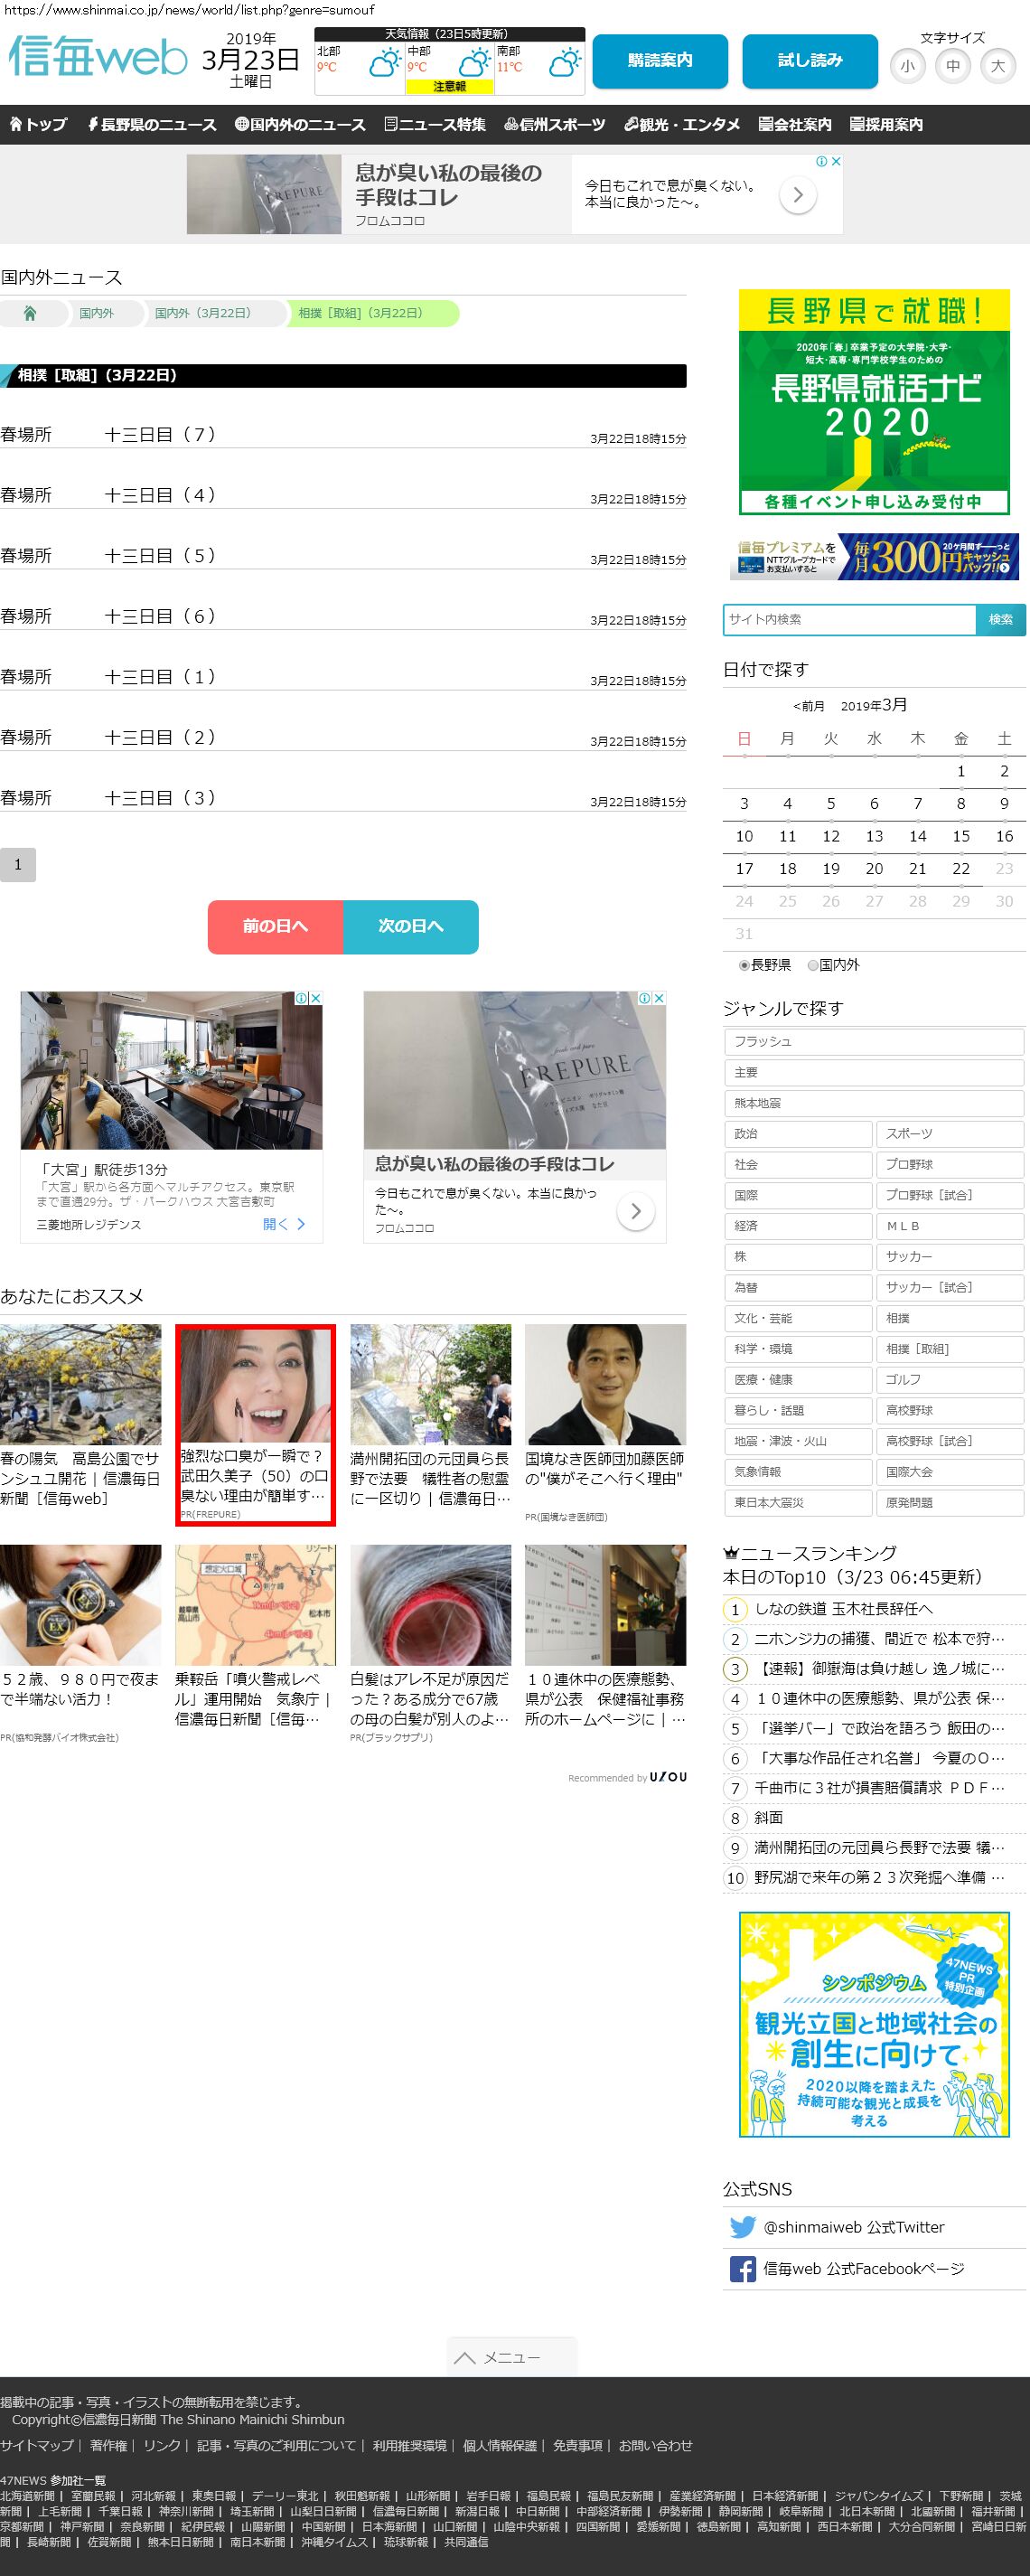Open the 気象情報 genre
The image size is (1030, 2576).
[x=798, y=1472]
